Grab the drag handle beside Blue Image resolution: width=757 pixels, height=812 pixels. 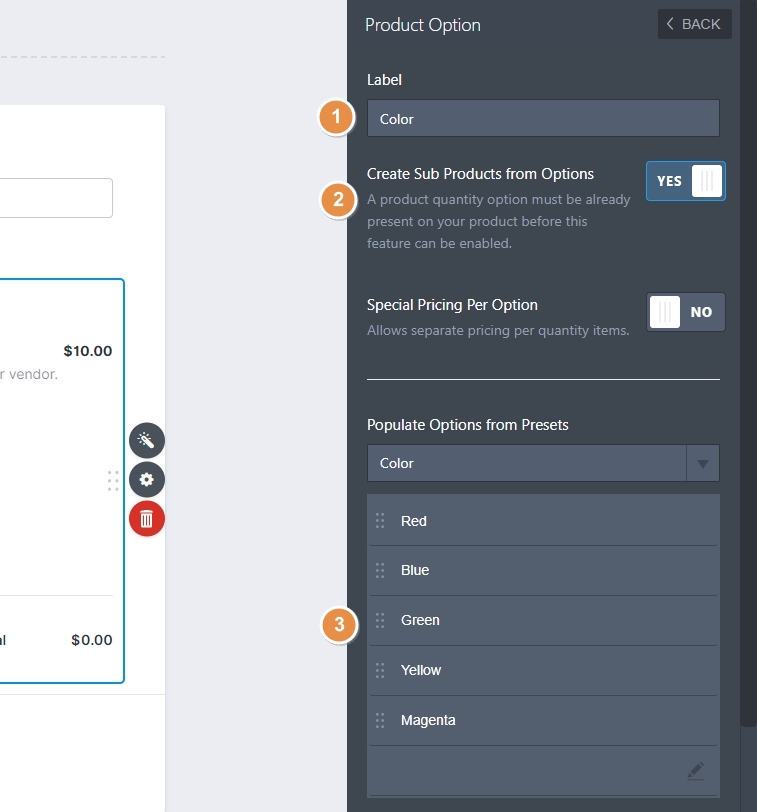pyautogui.click(x=380, y=570)
